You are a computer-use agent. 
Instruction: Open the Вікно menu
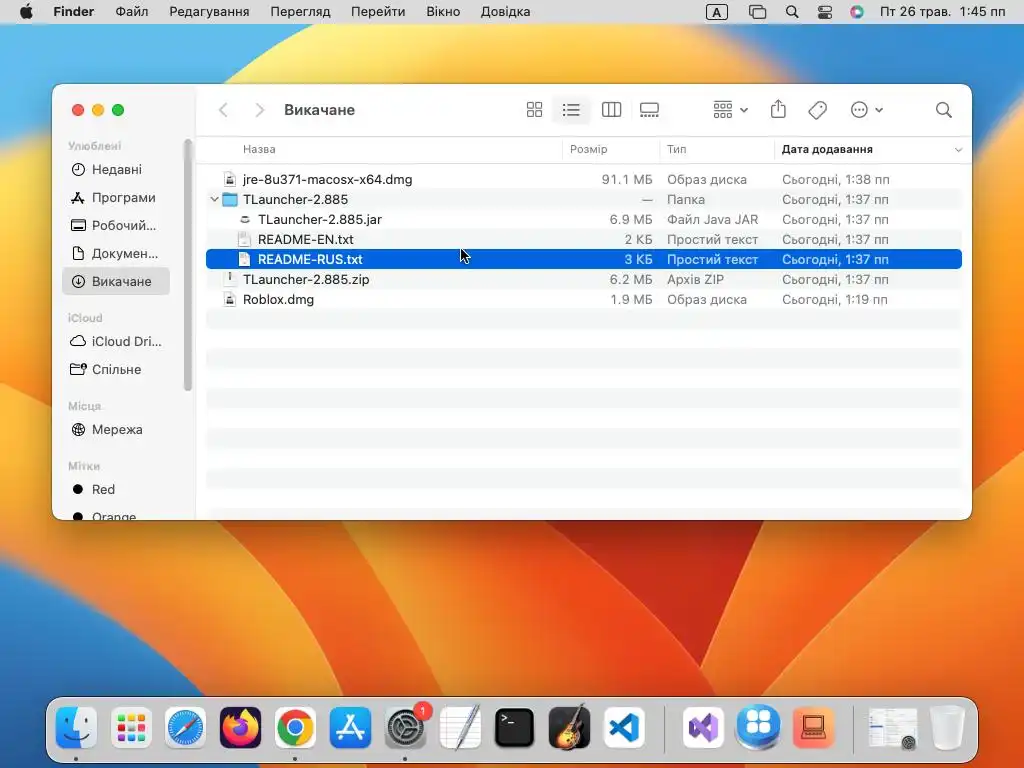coord(443,12)
